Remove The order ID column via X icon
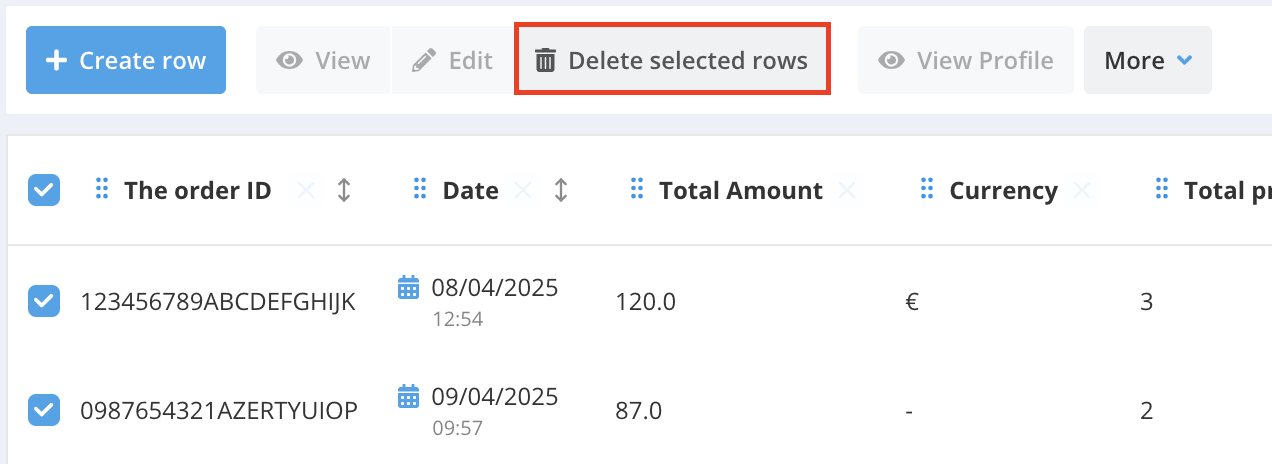The width and height of the screenshot is (1272, 464). pos(307,190)
